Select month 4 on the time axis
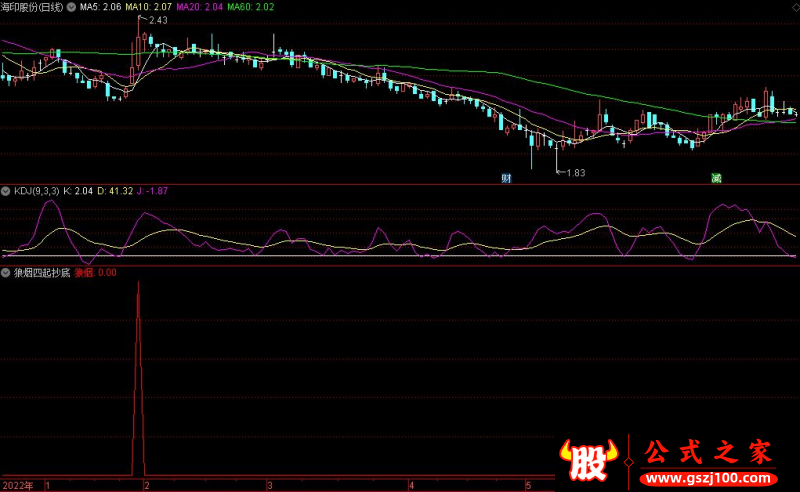 411,485
